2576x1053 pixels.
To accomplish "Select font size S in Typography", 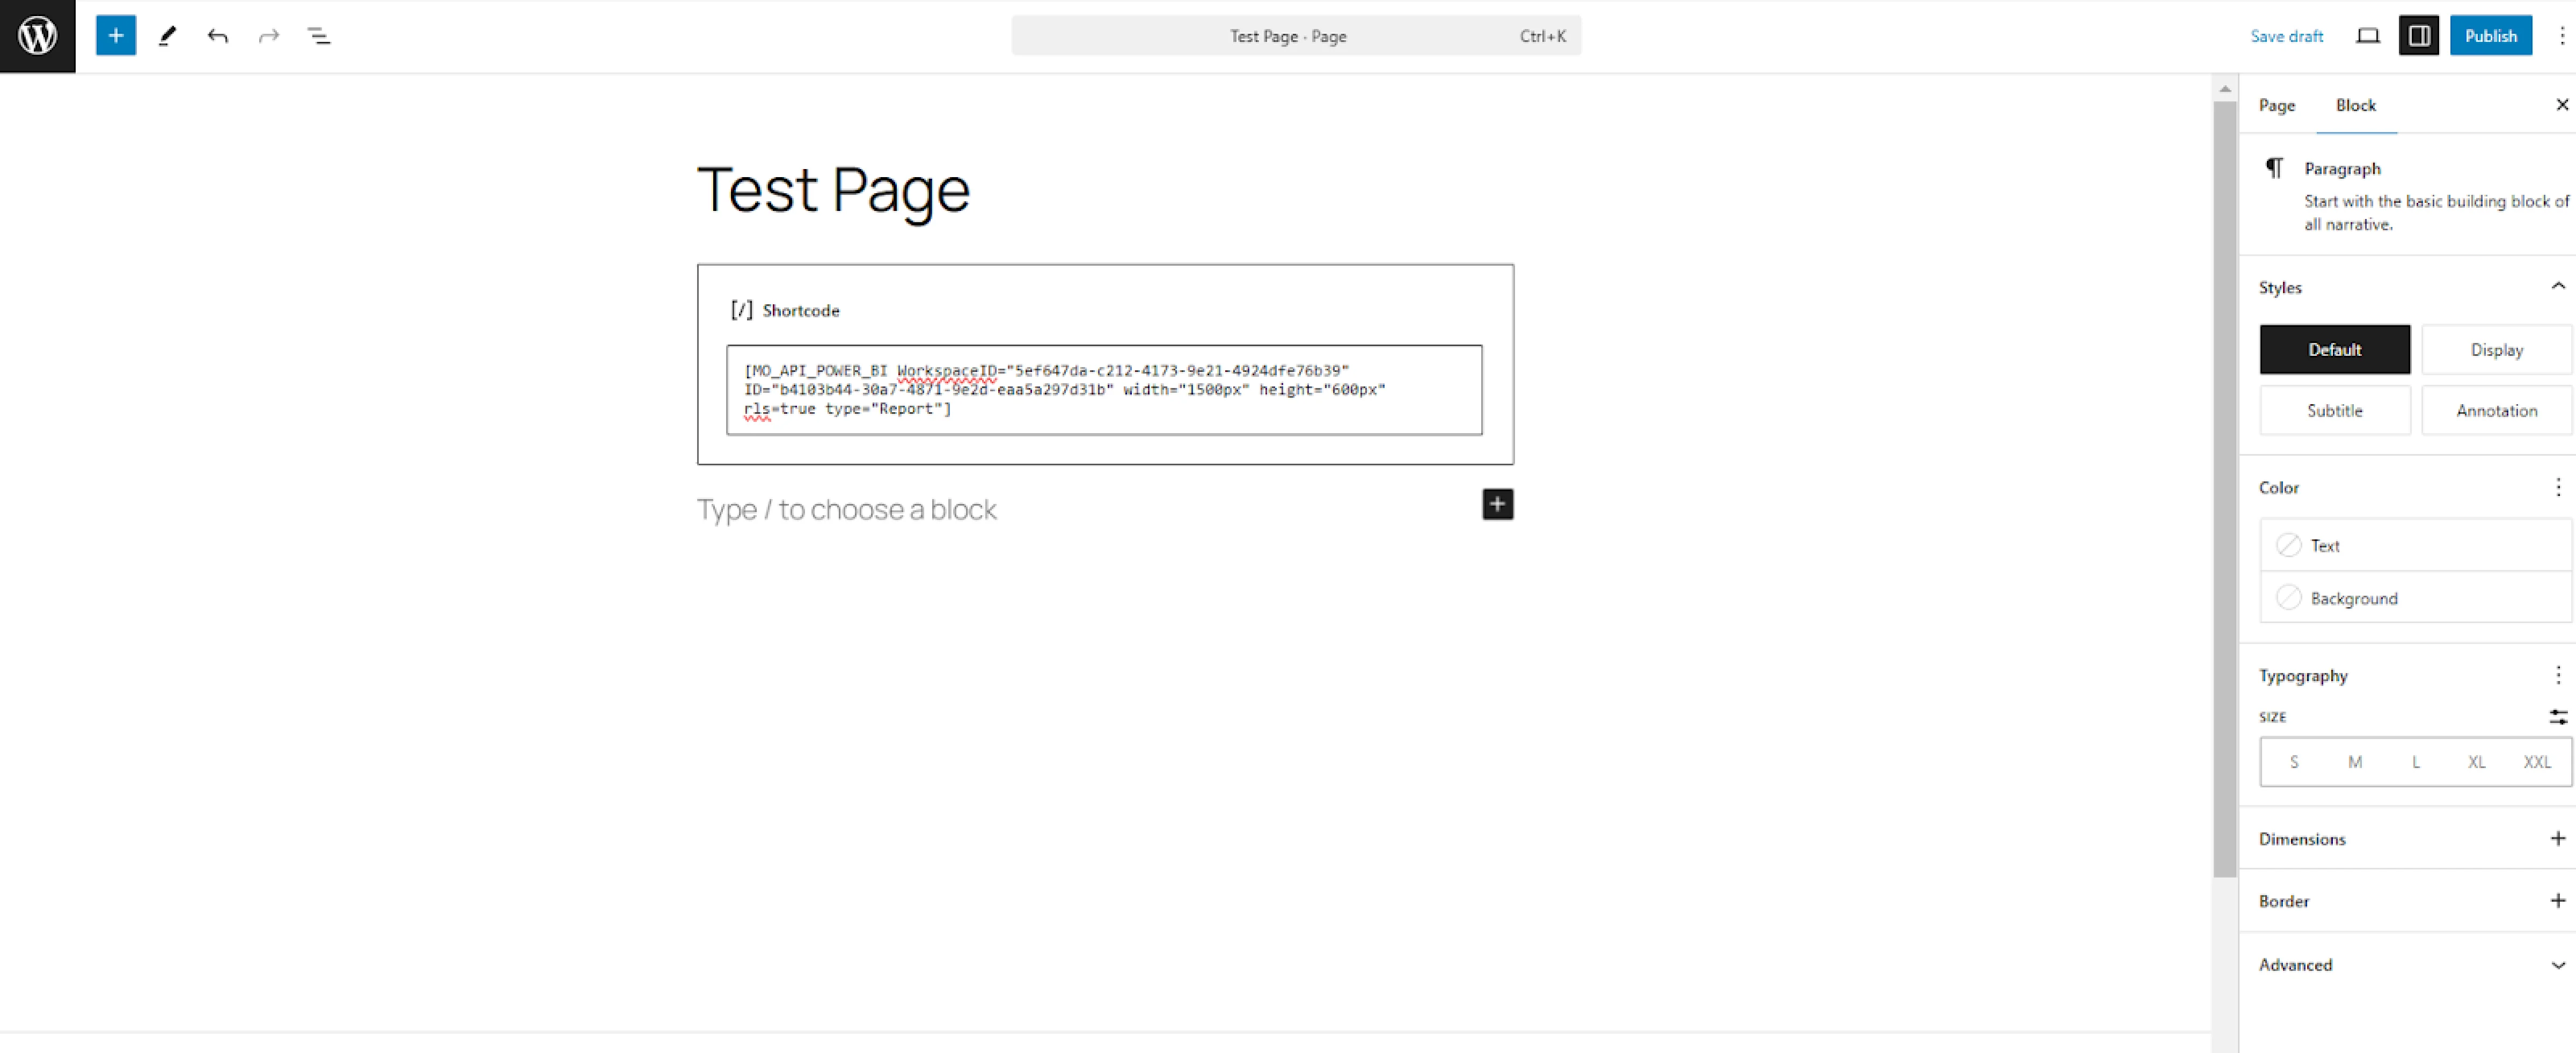I will (x=2293, y=760).
